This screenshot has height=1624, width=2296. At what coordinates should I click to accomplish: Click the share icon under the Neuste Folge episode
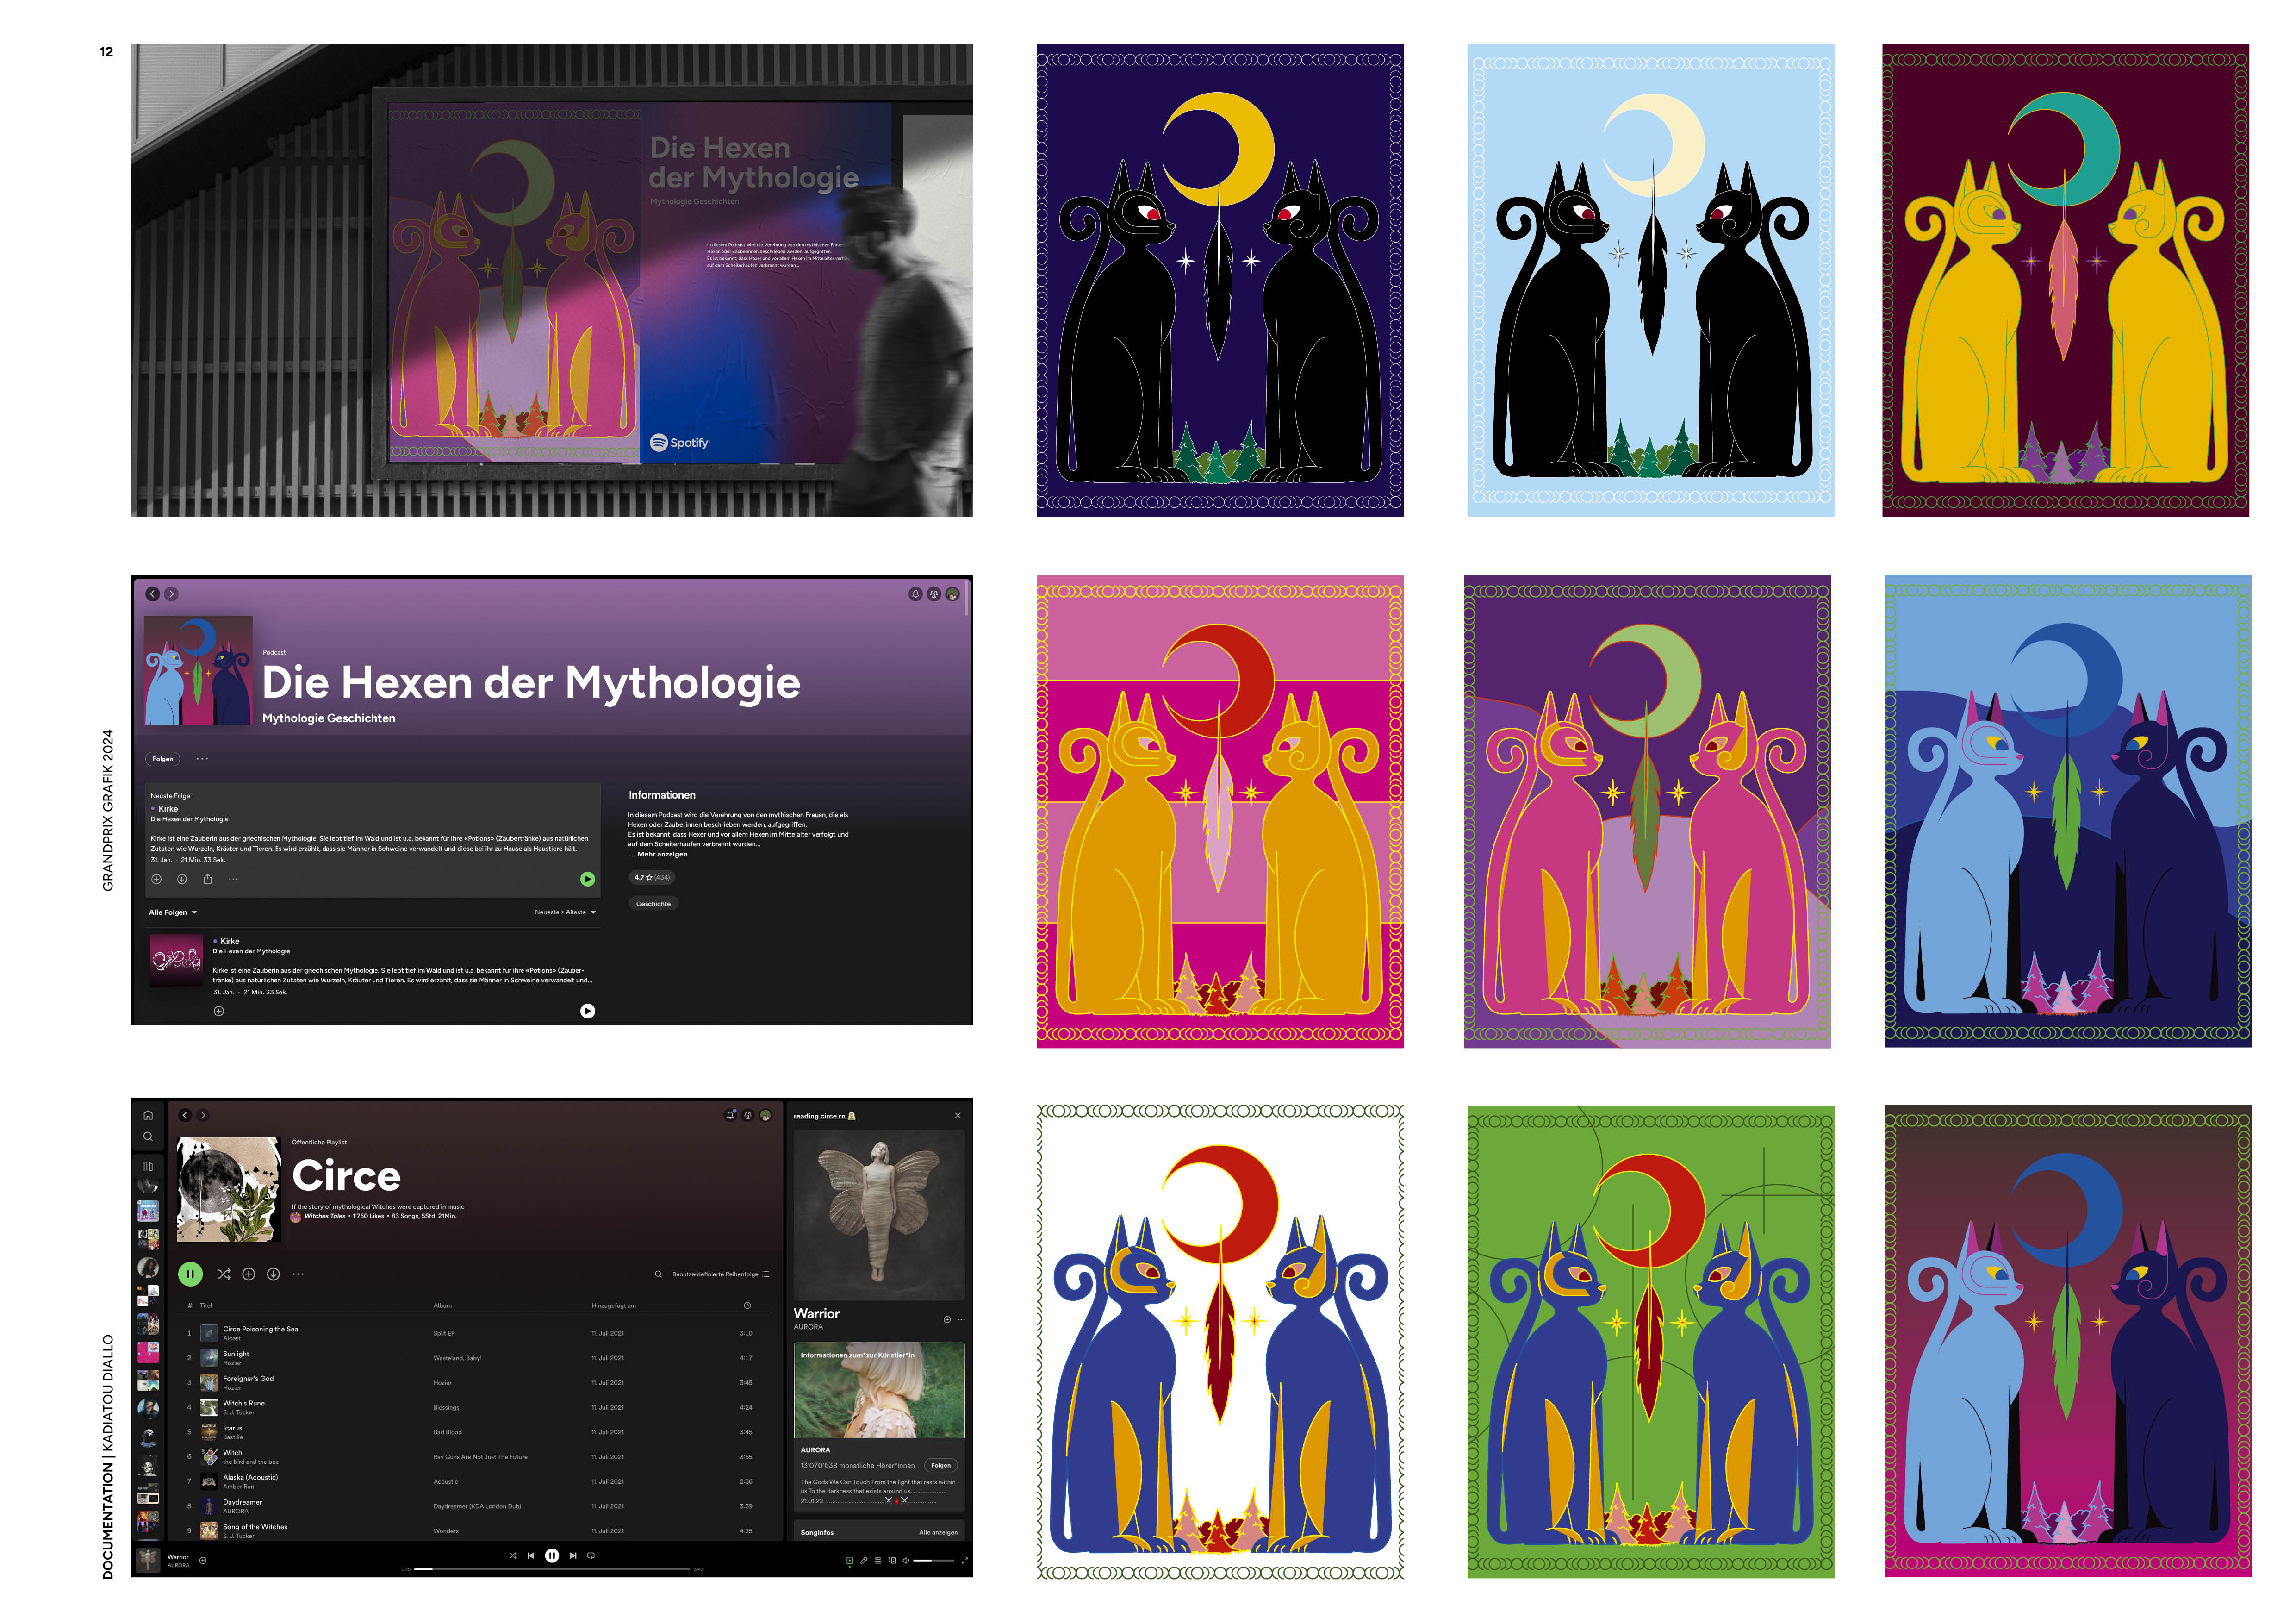click(208, 879)
